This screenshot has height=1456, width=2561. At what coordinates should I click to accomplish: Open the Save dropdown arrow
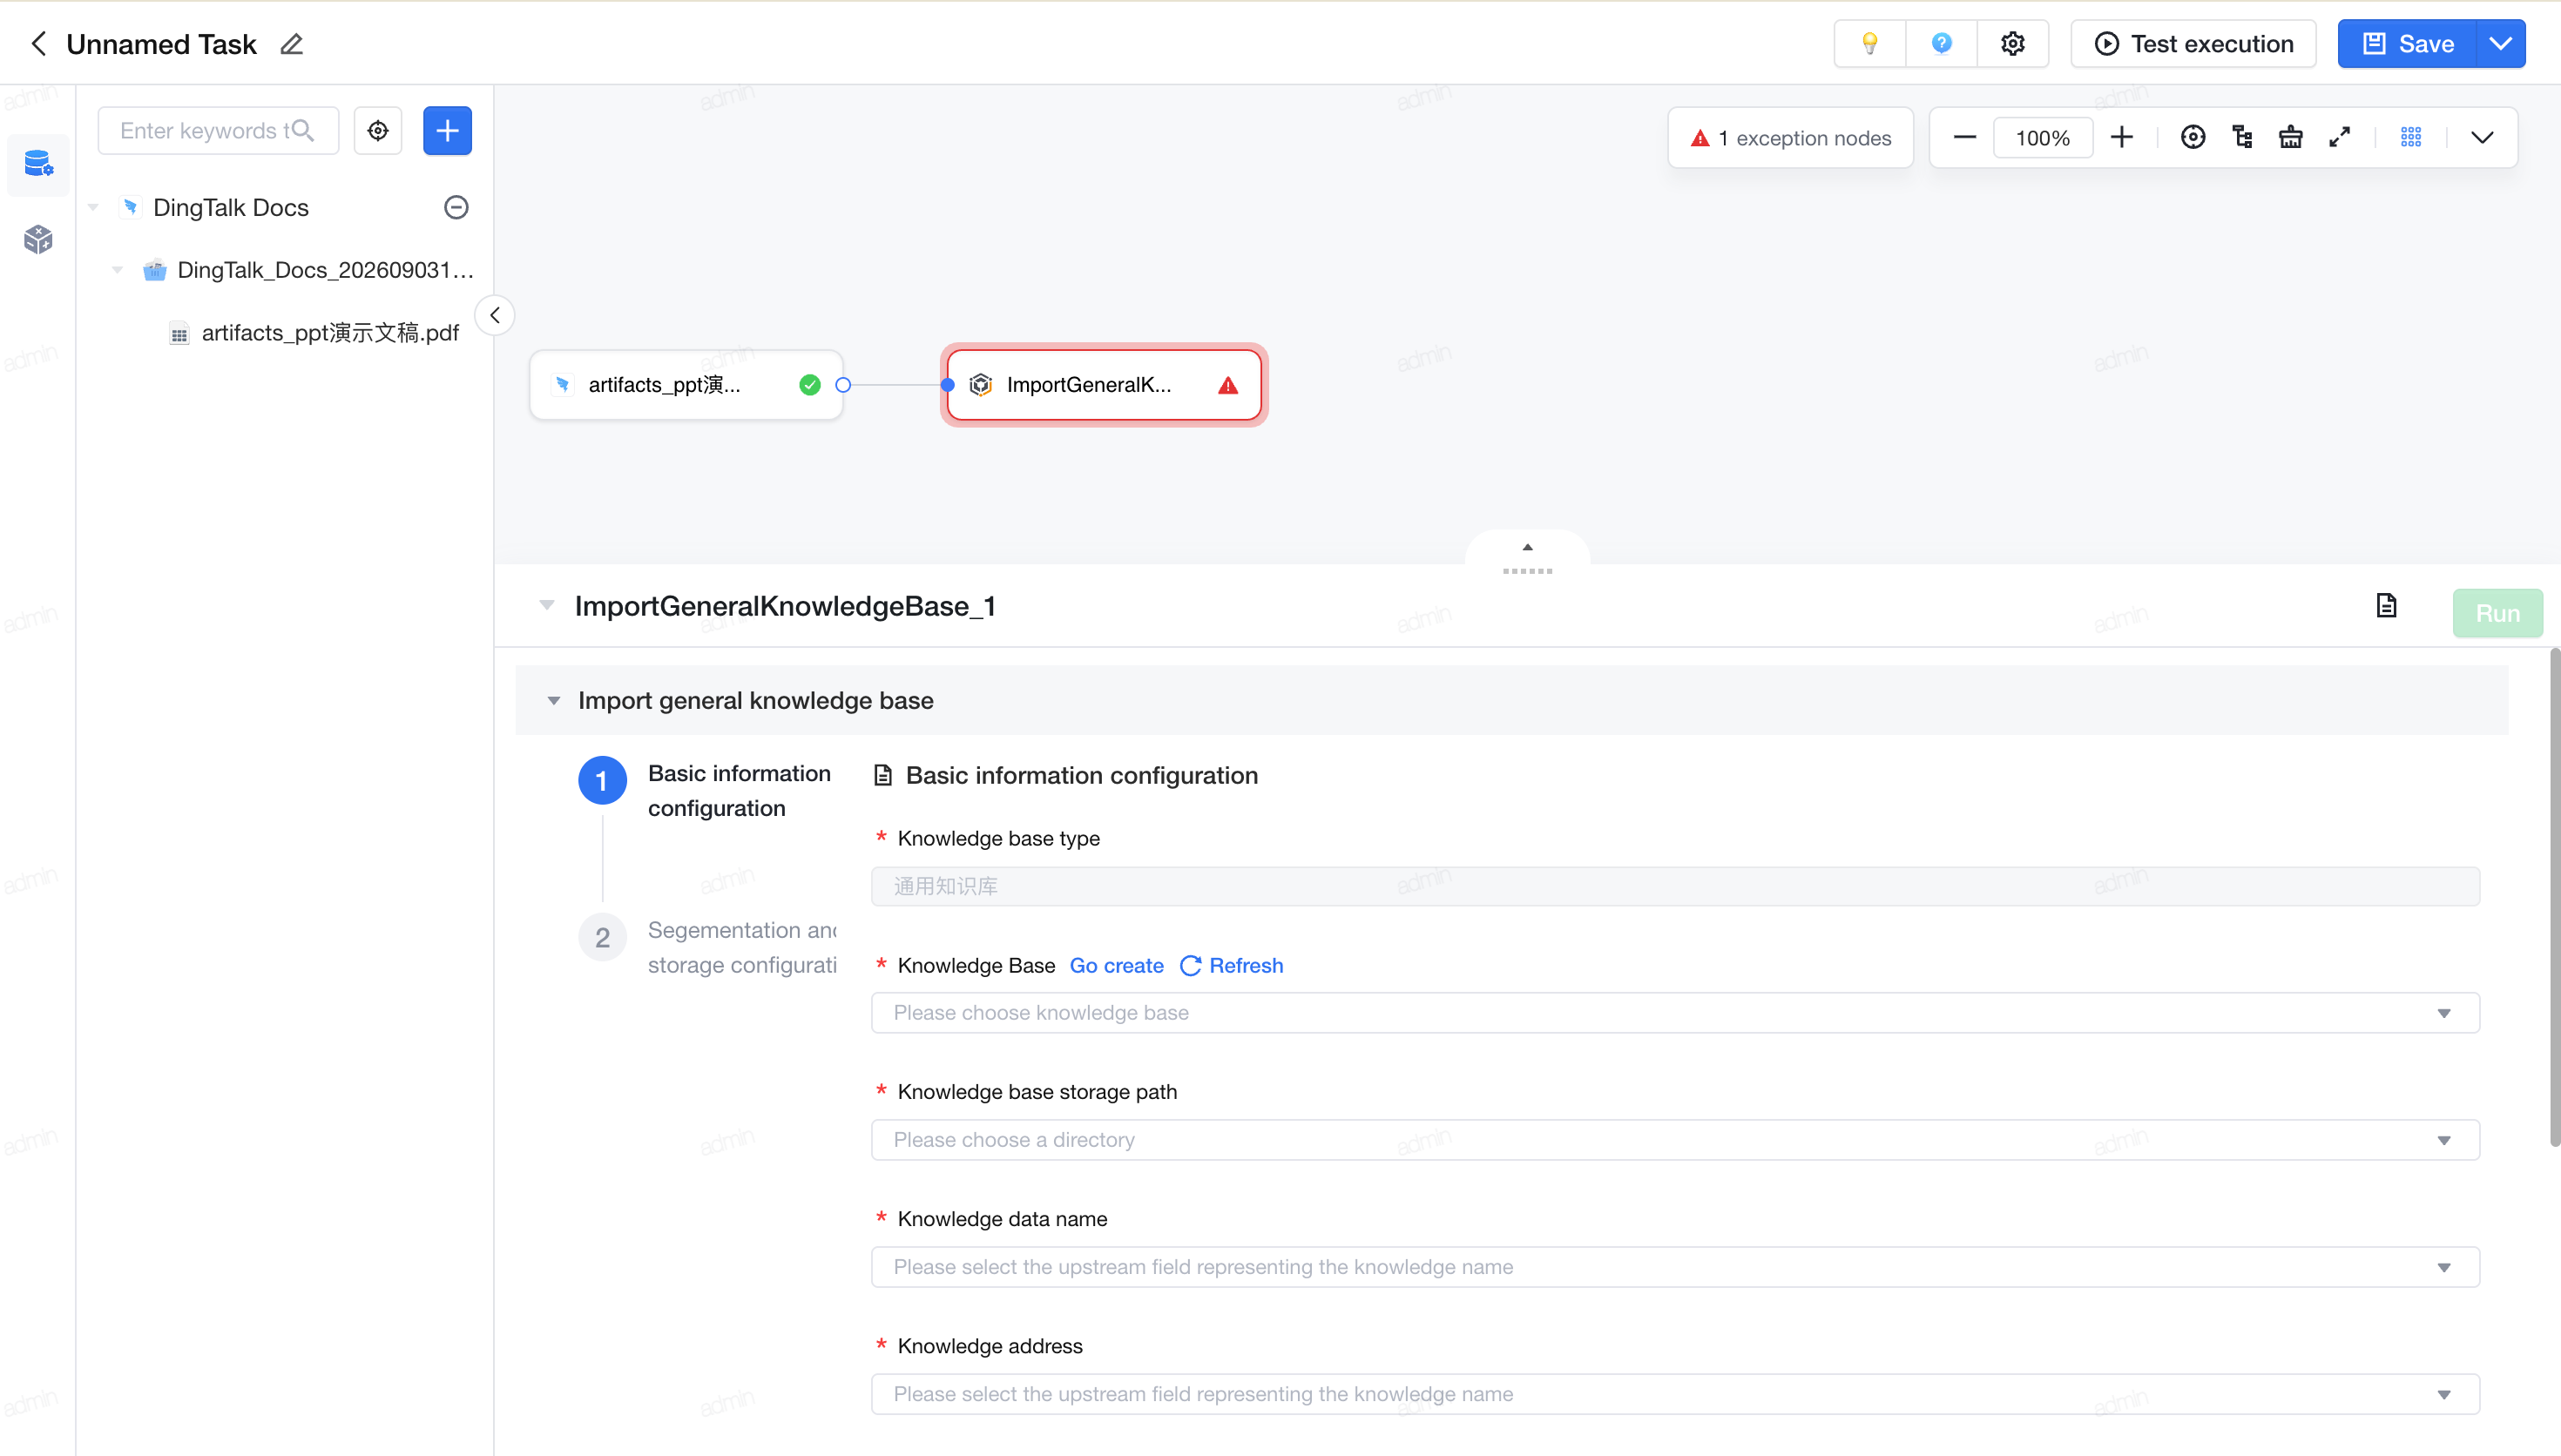coord(2500,44)
